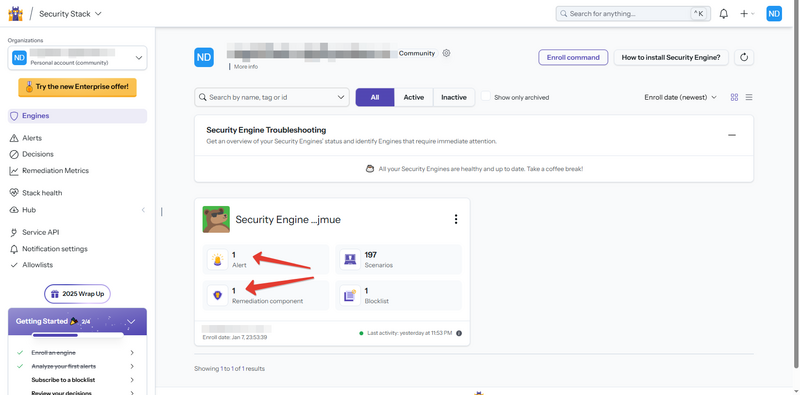Screen dimensions: 800x395
Task: Select the All filter tab
Action: (x=374, y=97)
